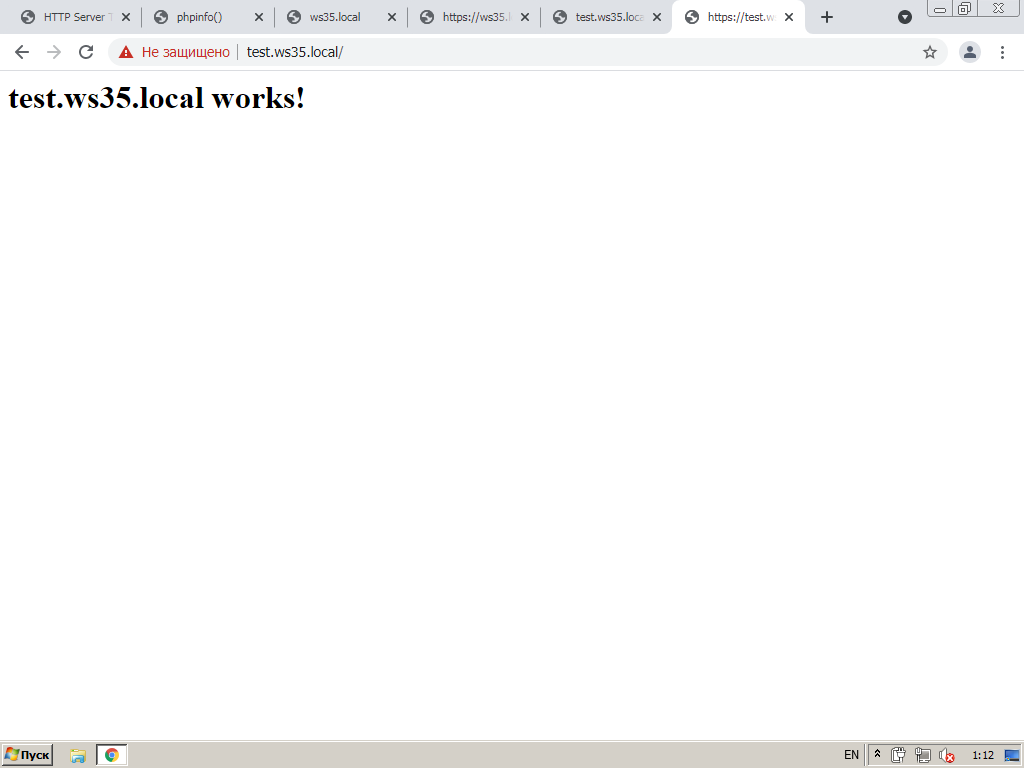The width and height of the screenshot is (1024, 768).
Task: Open Chrome's three-dot menu
Action: [1002, 52]
